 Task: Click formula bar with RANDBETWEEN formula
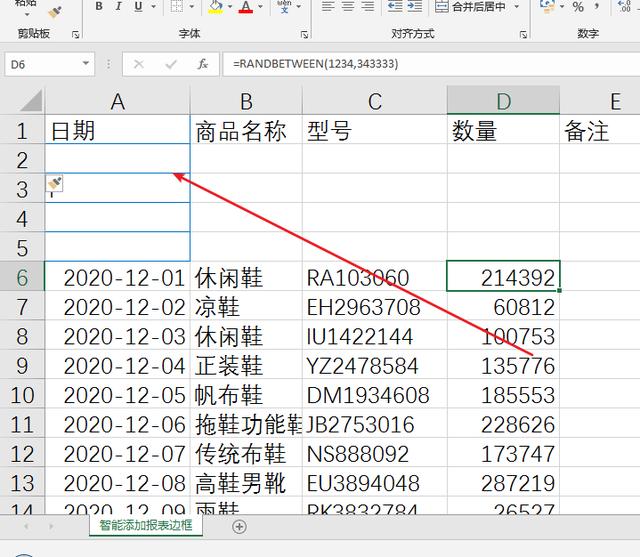pos(431,64)
